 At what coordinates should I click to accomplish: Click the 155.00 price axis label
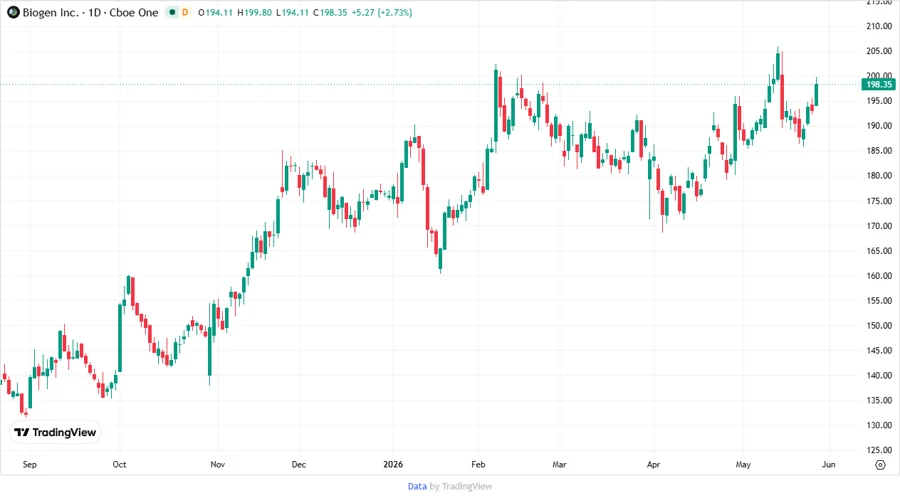879,301
